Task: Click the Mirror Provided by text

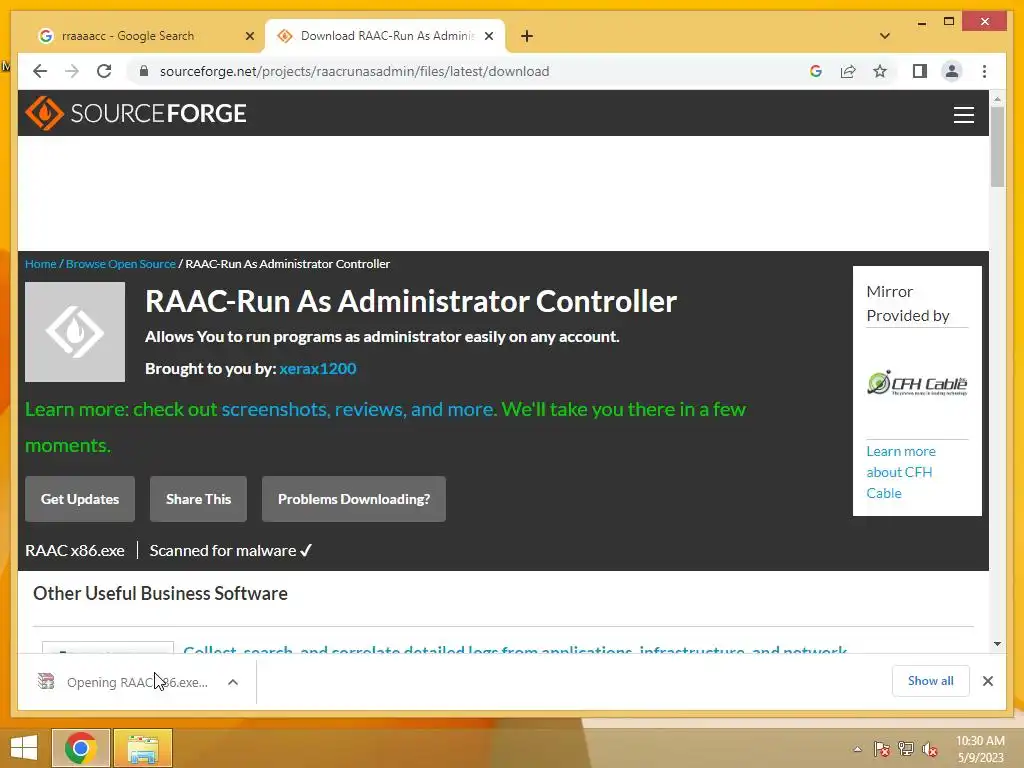Action: click(908, 304)
